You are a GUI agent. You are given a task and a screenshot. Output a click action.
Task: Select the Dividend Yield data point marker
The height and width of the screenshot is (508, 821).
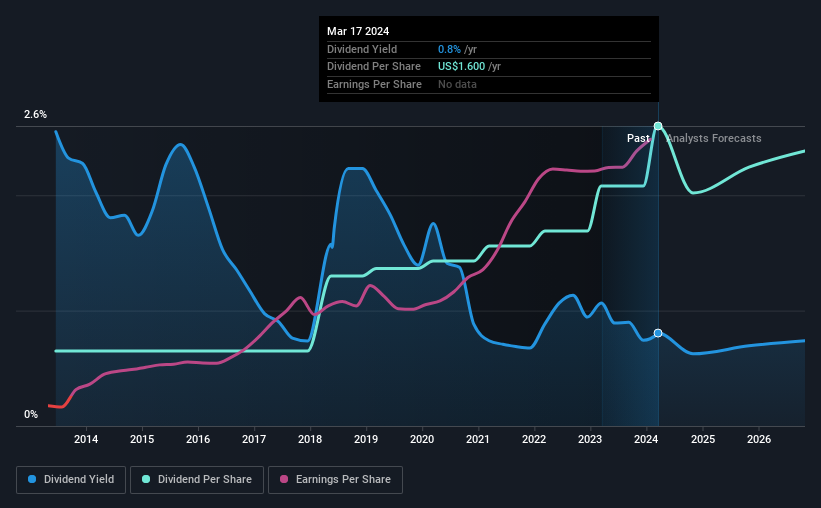pyautogui.click(x=658, y=333)
